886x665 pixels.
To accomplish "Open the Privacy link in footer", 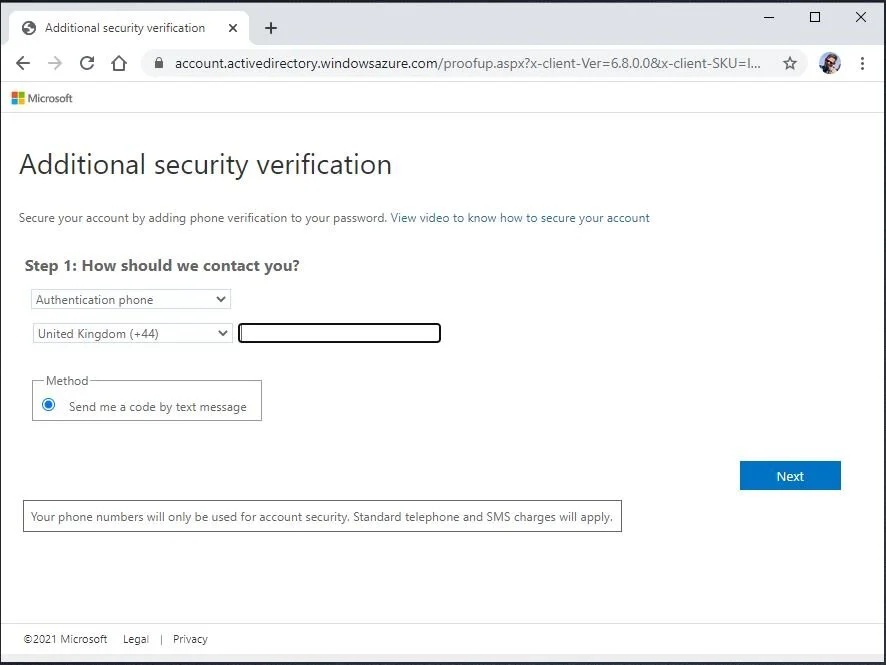I will 190,639.
